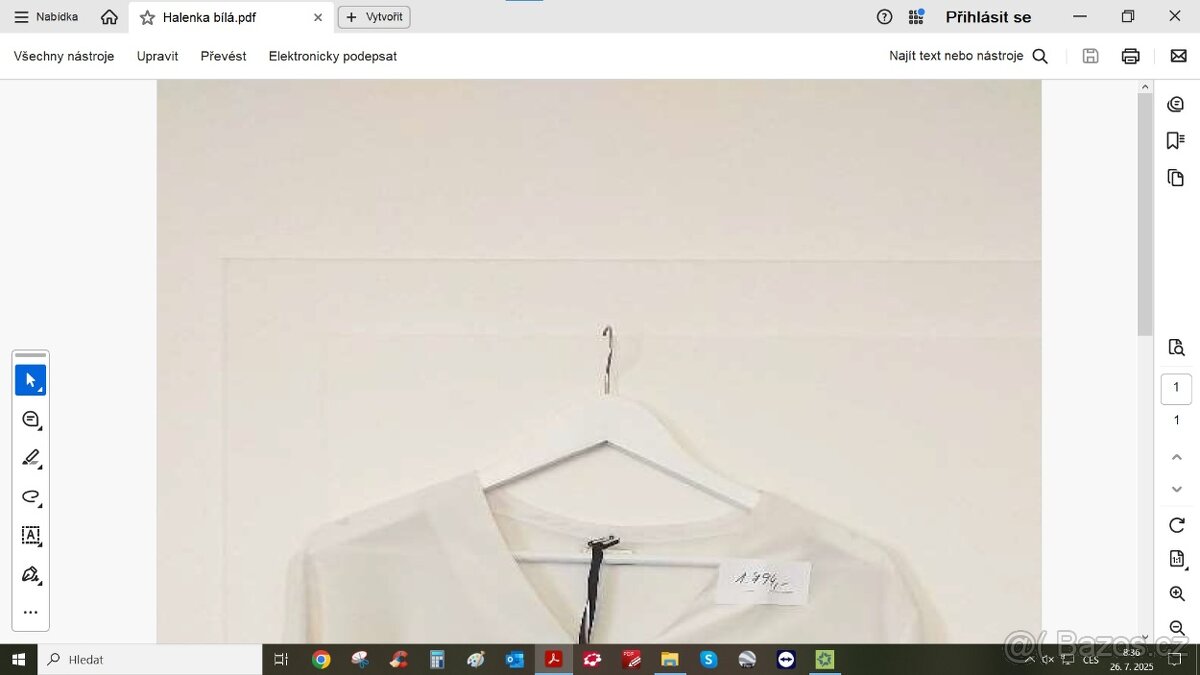Screen dimensions: 1200x675
Task: Share the file by email envelope icon
Action: pos(1178,56)
